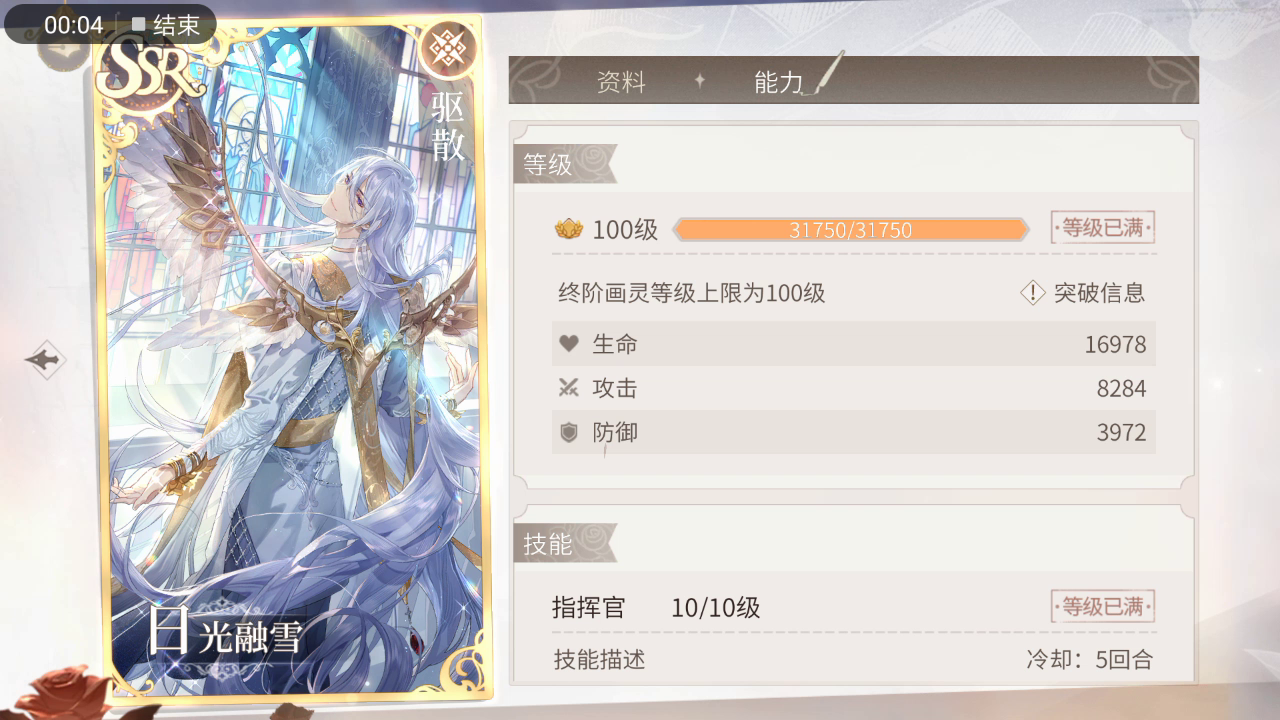Tap the crossed swords icon next to 攻击
This screenshot has height=720, width=1280.
569,388
